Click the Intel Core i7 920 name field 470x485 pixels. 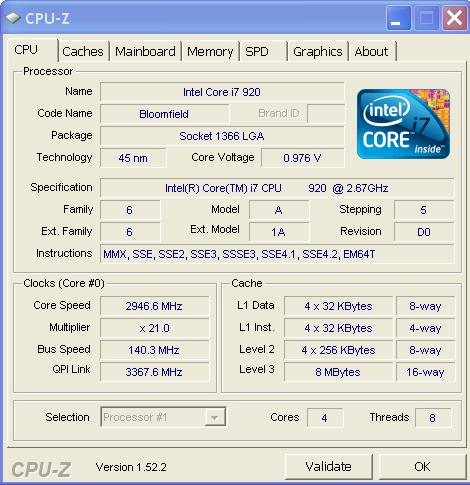coord(222,92)
